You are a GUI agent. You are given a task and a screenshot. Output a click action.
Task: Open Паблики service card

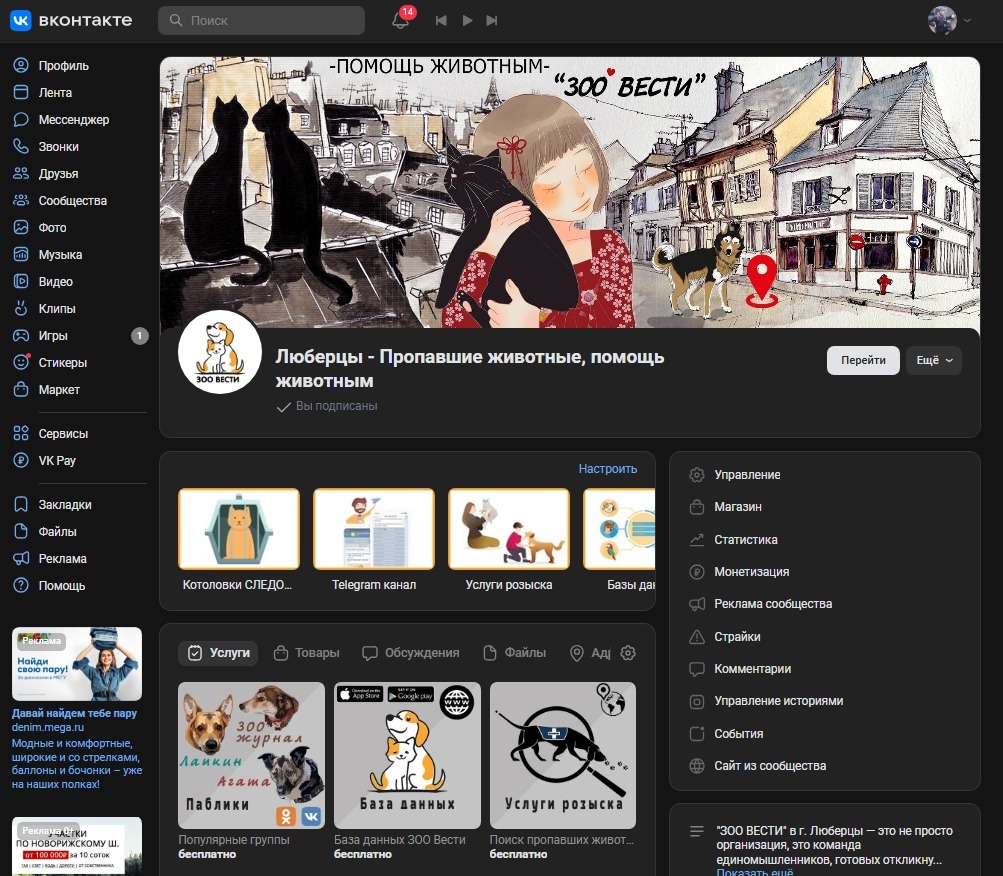pyautogui.click(x=251, y=755)
